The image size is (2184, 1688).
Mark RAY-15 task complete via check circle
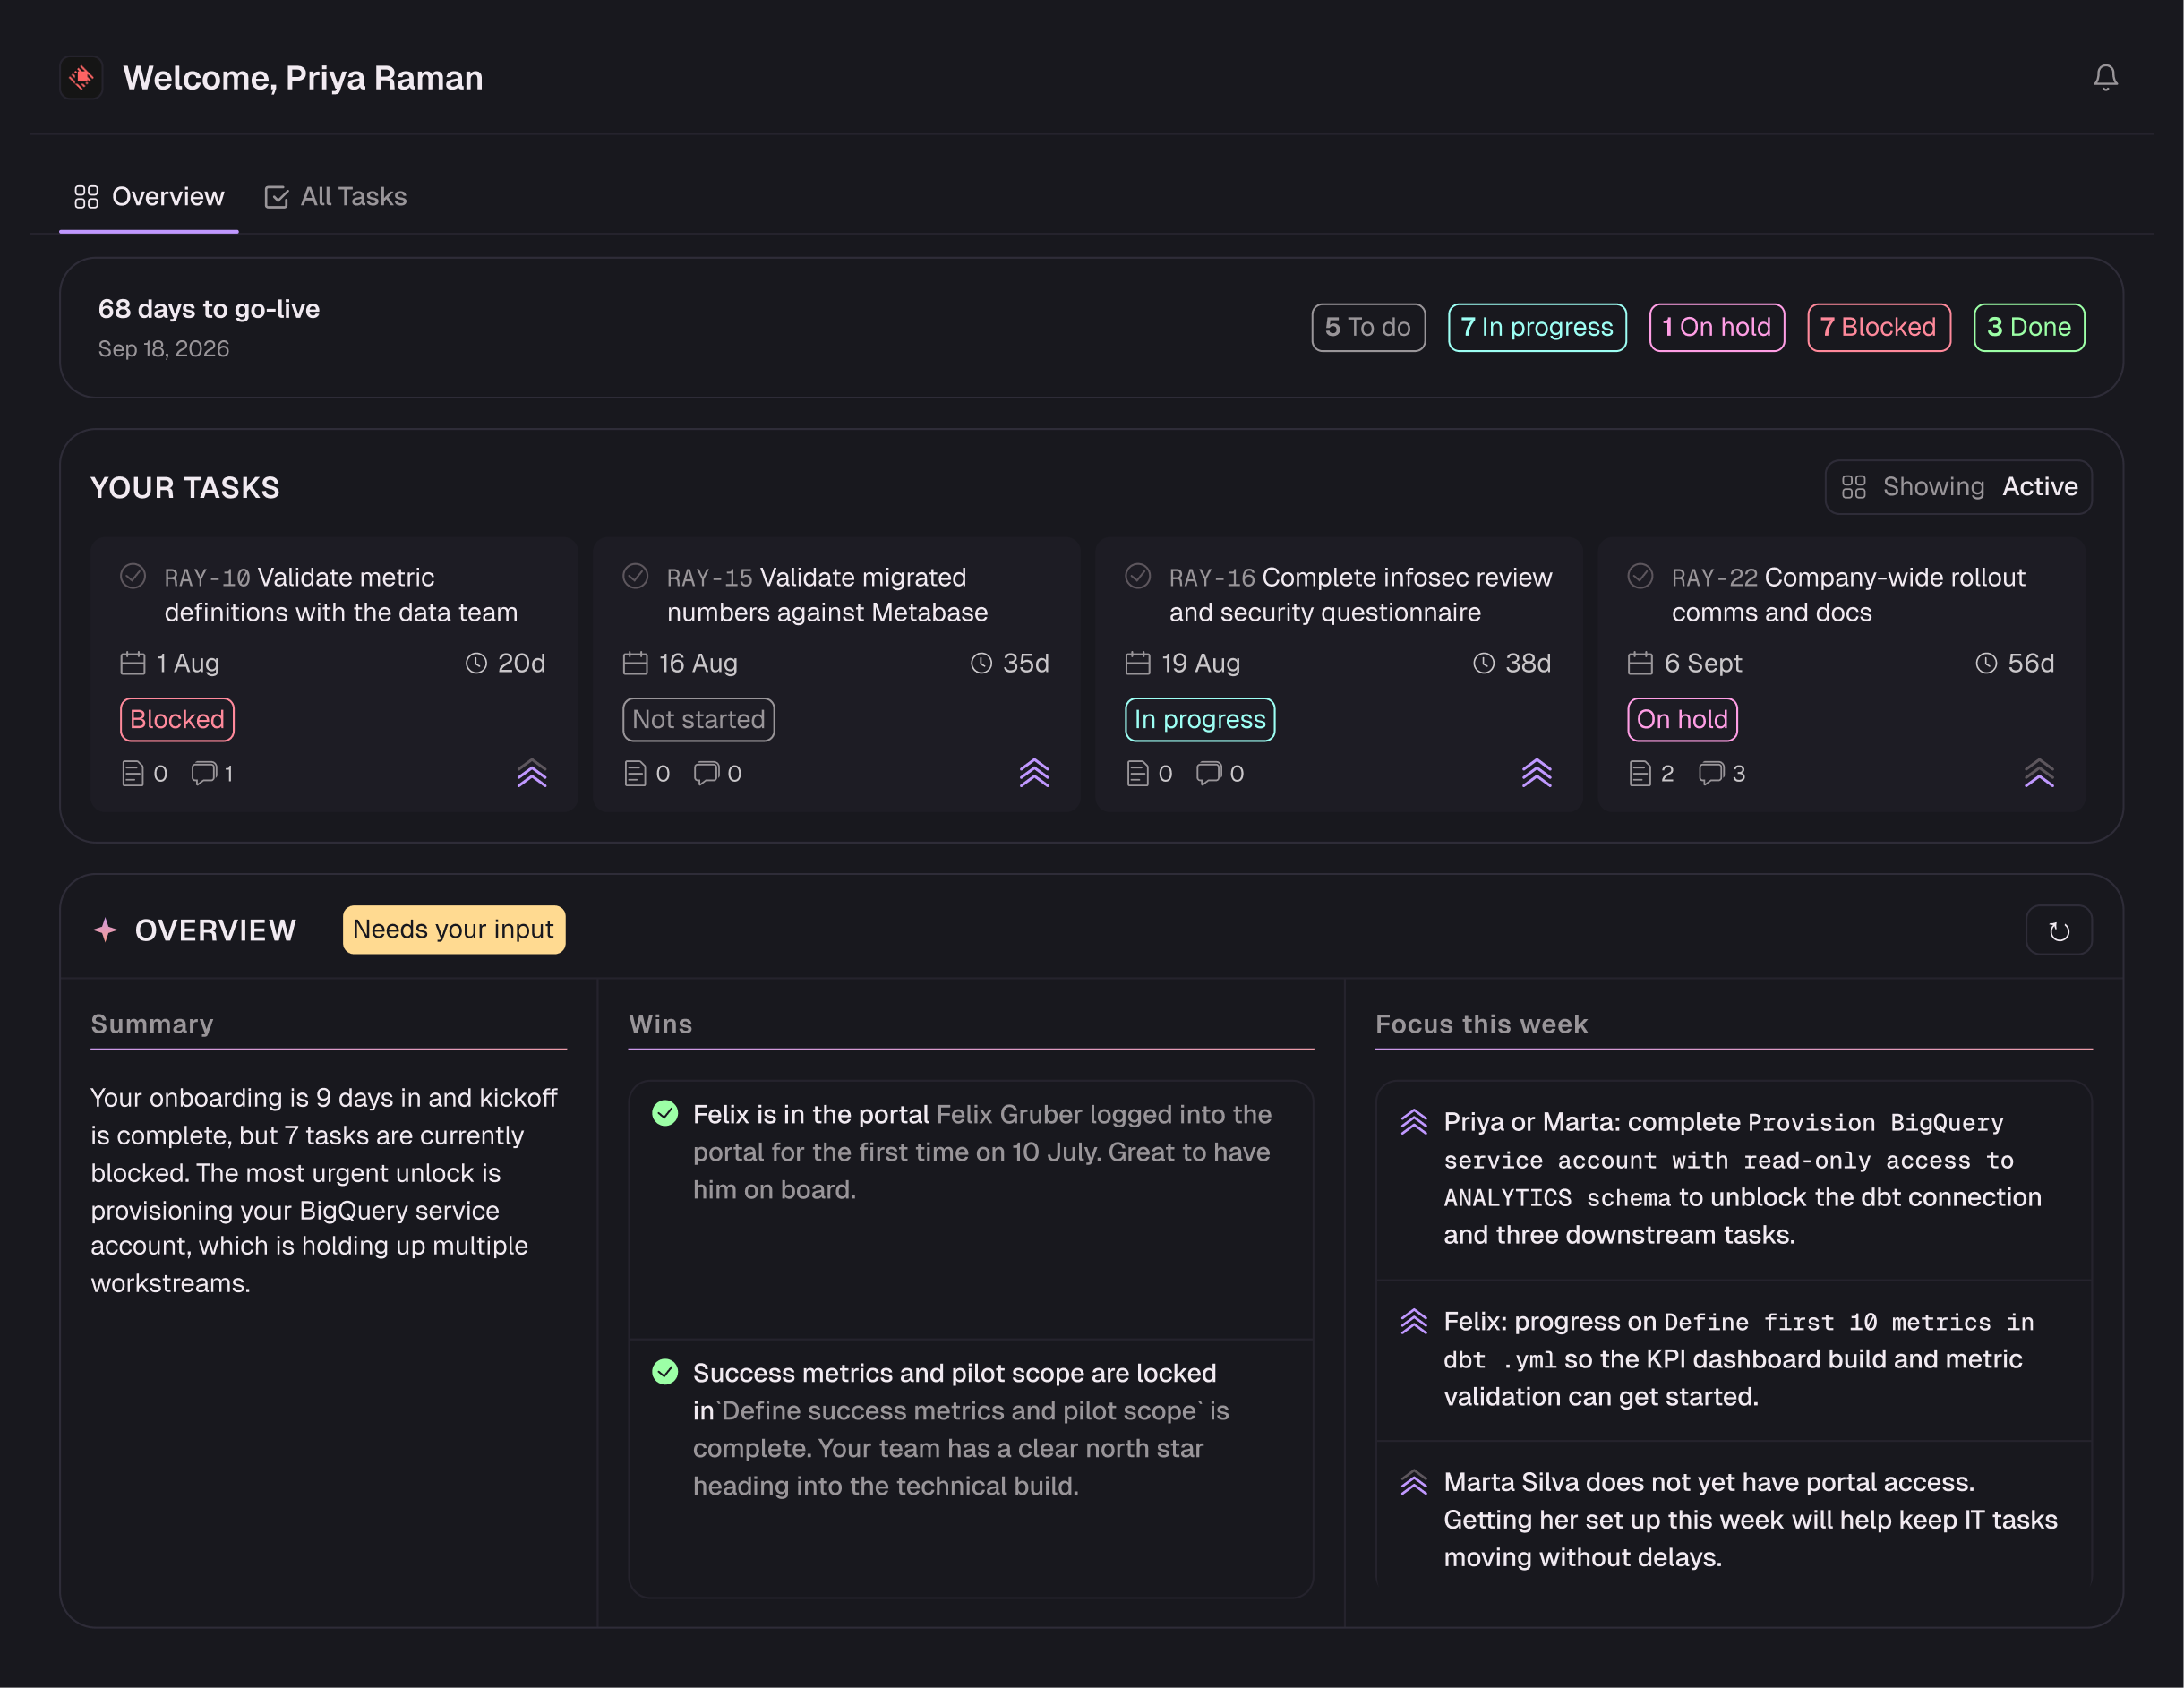[636, 576]
